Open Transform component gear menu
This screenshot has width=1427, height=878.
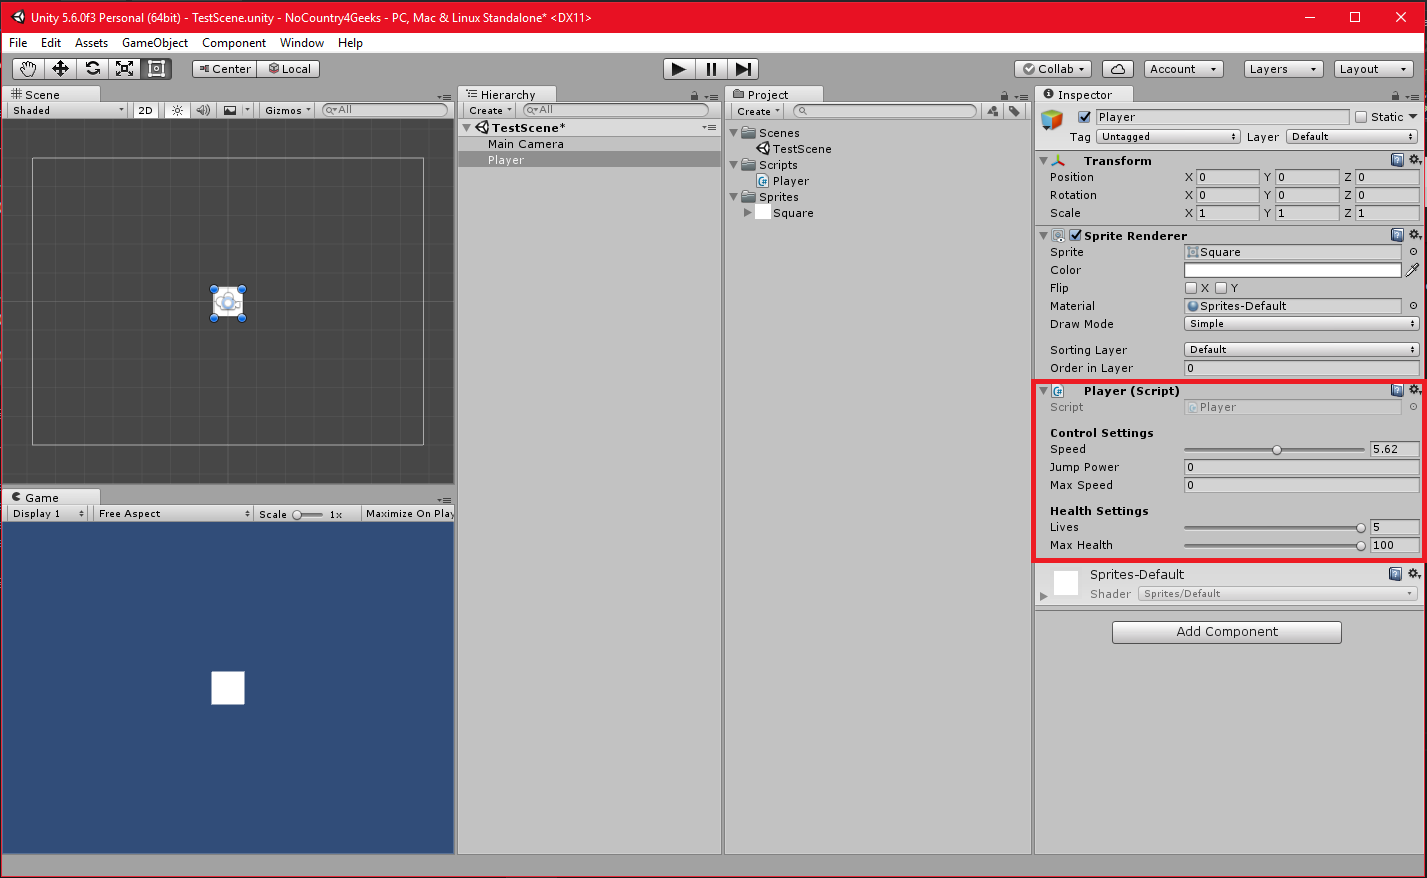[1414, 160]
